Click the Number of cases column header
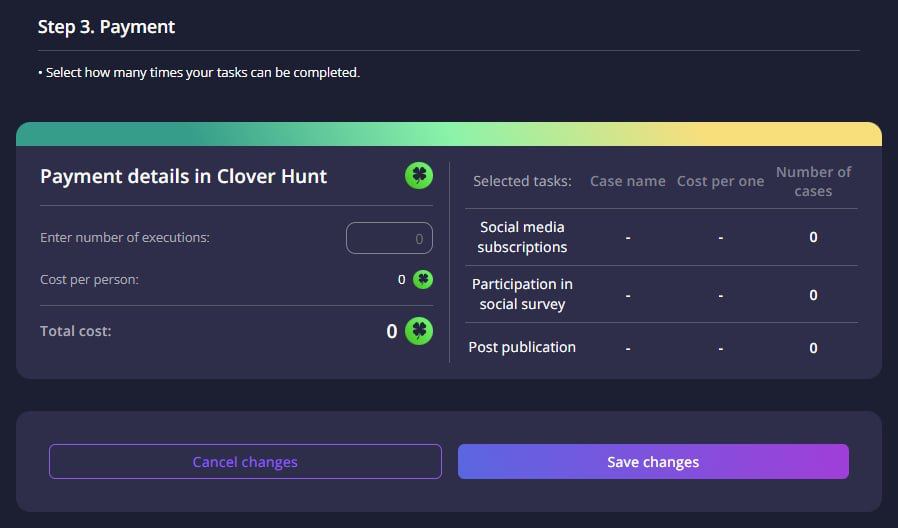This screenshot has width=898, height=528. (813, 181)
